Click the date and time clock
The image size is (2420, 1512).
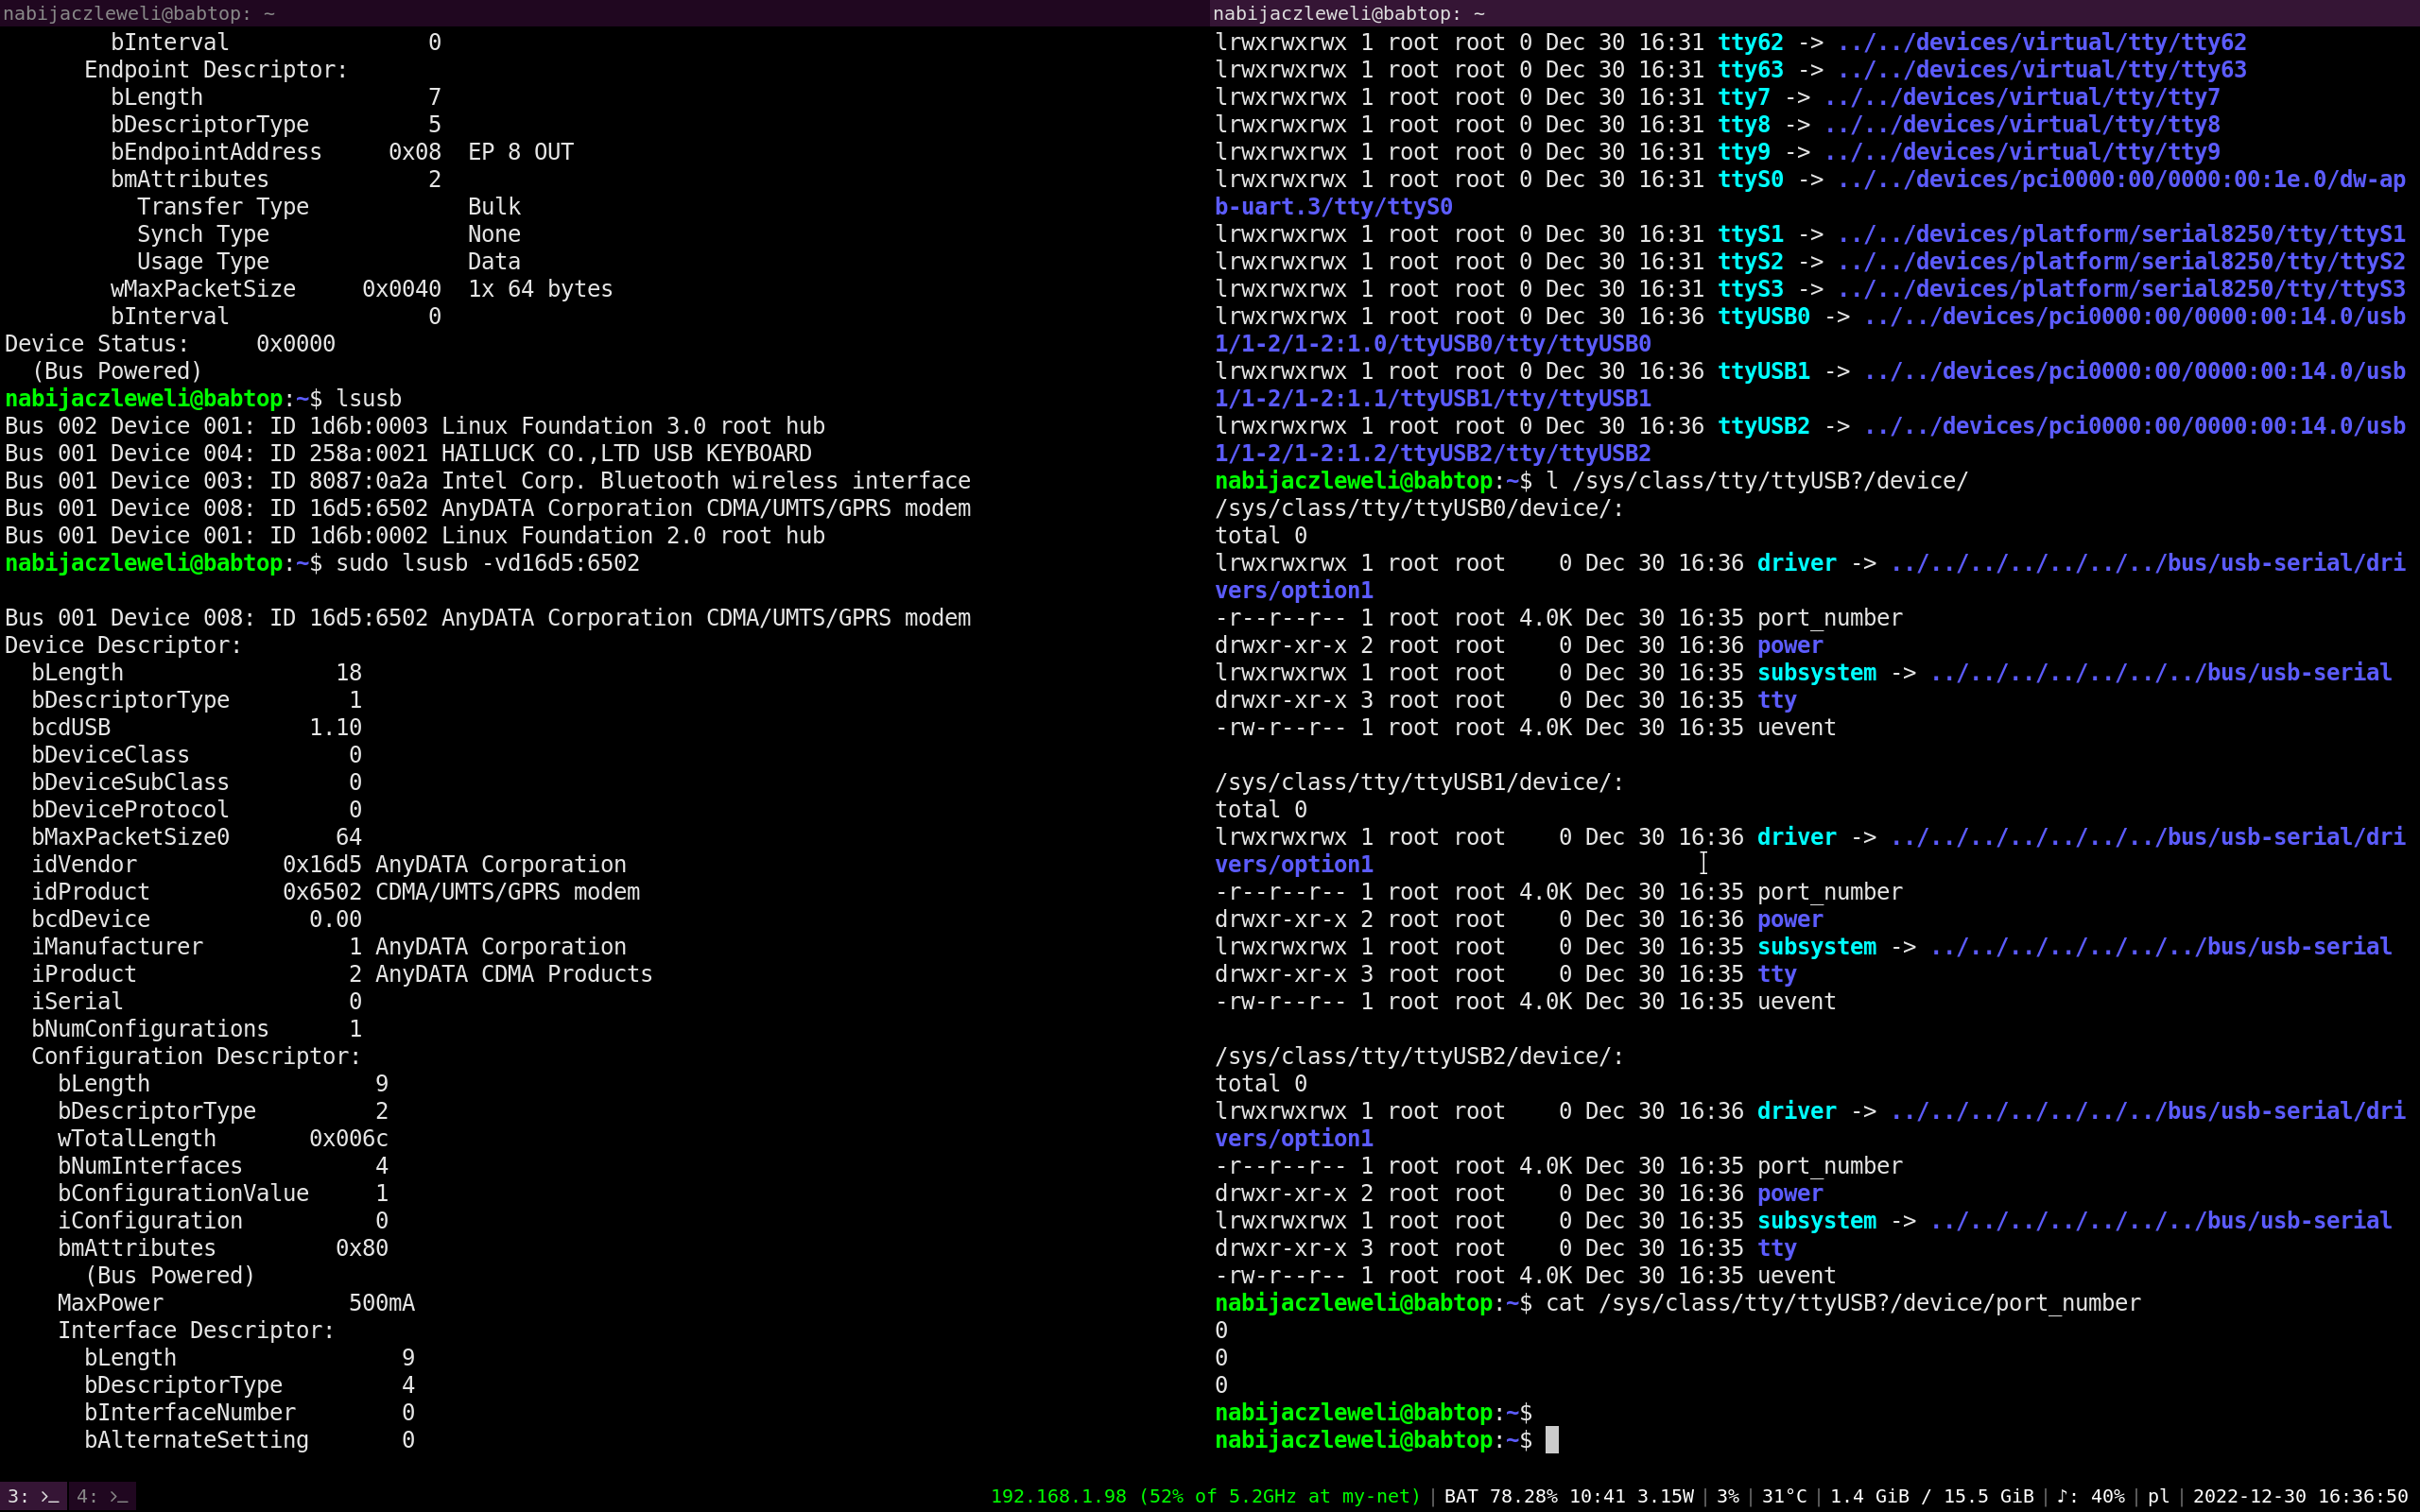[x=2299, y=1496]
